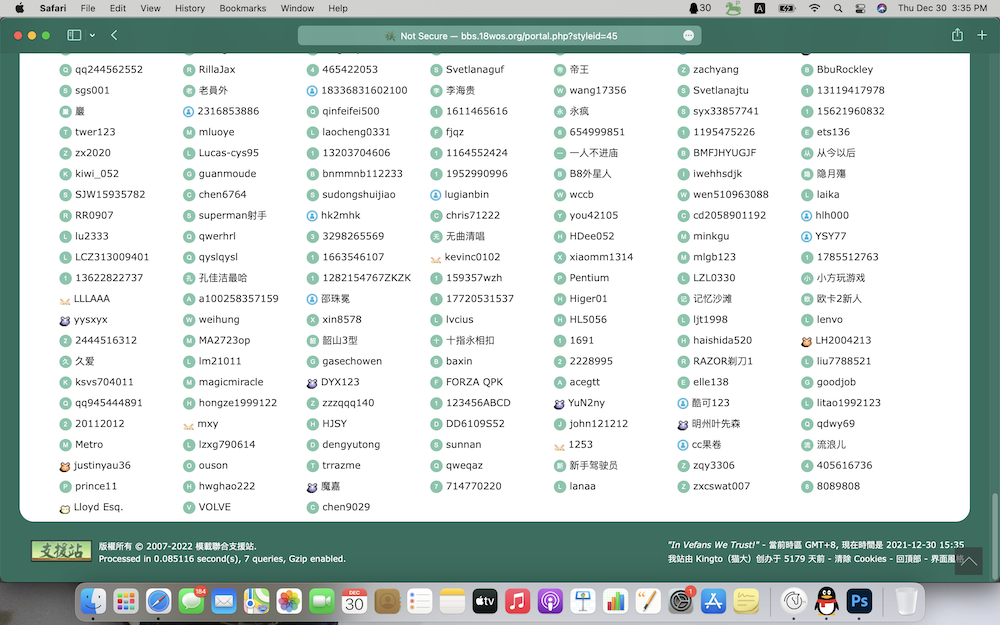This screenshot has width=1000, height=625.
Task: Click the Share icon in Safari toolbar
Action: [957, 35]
